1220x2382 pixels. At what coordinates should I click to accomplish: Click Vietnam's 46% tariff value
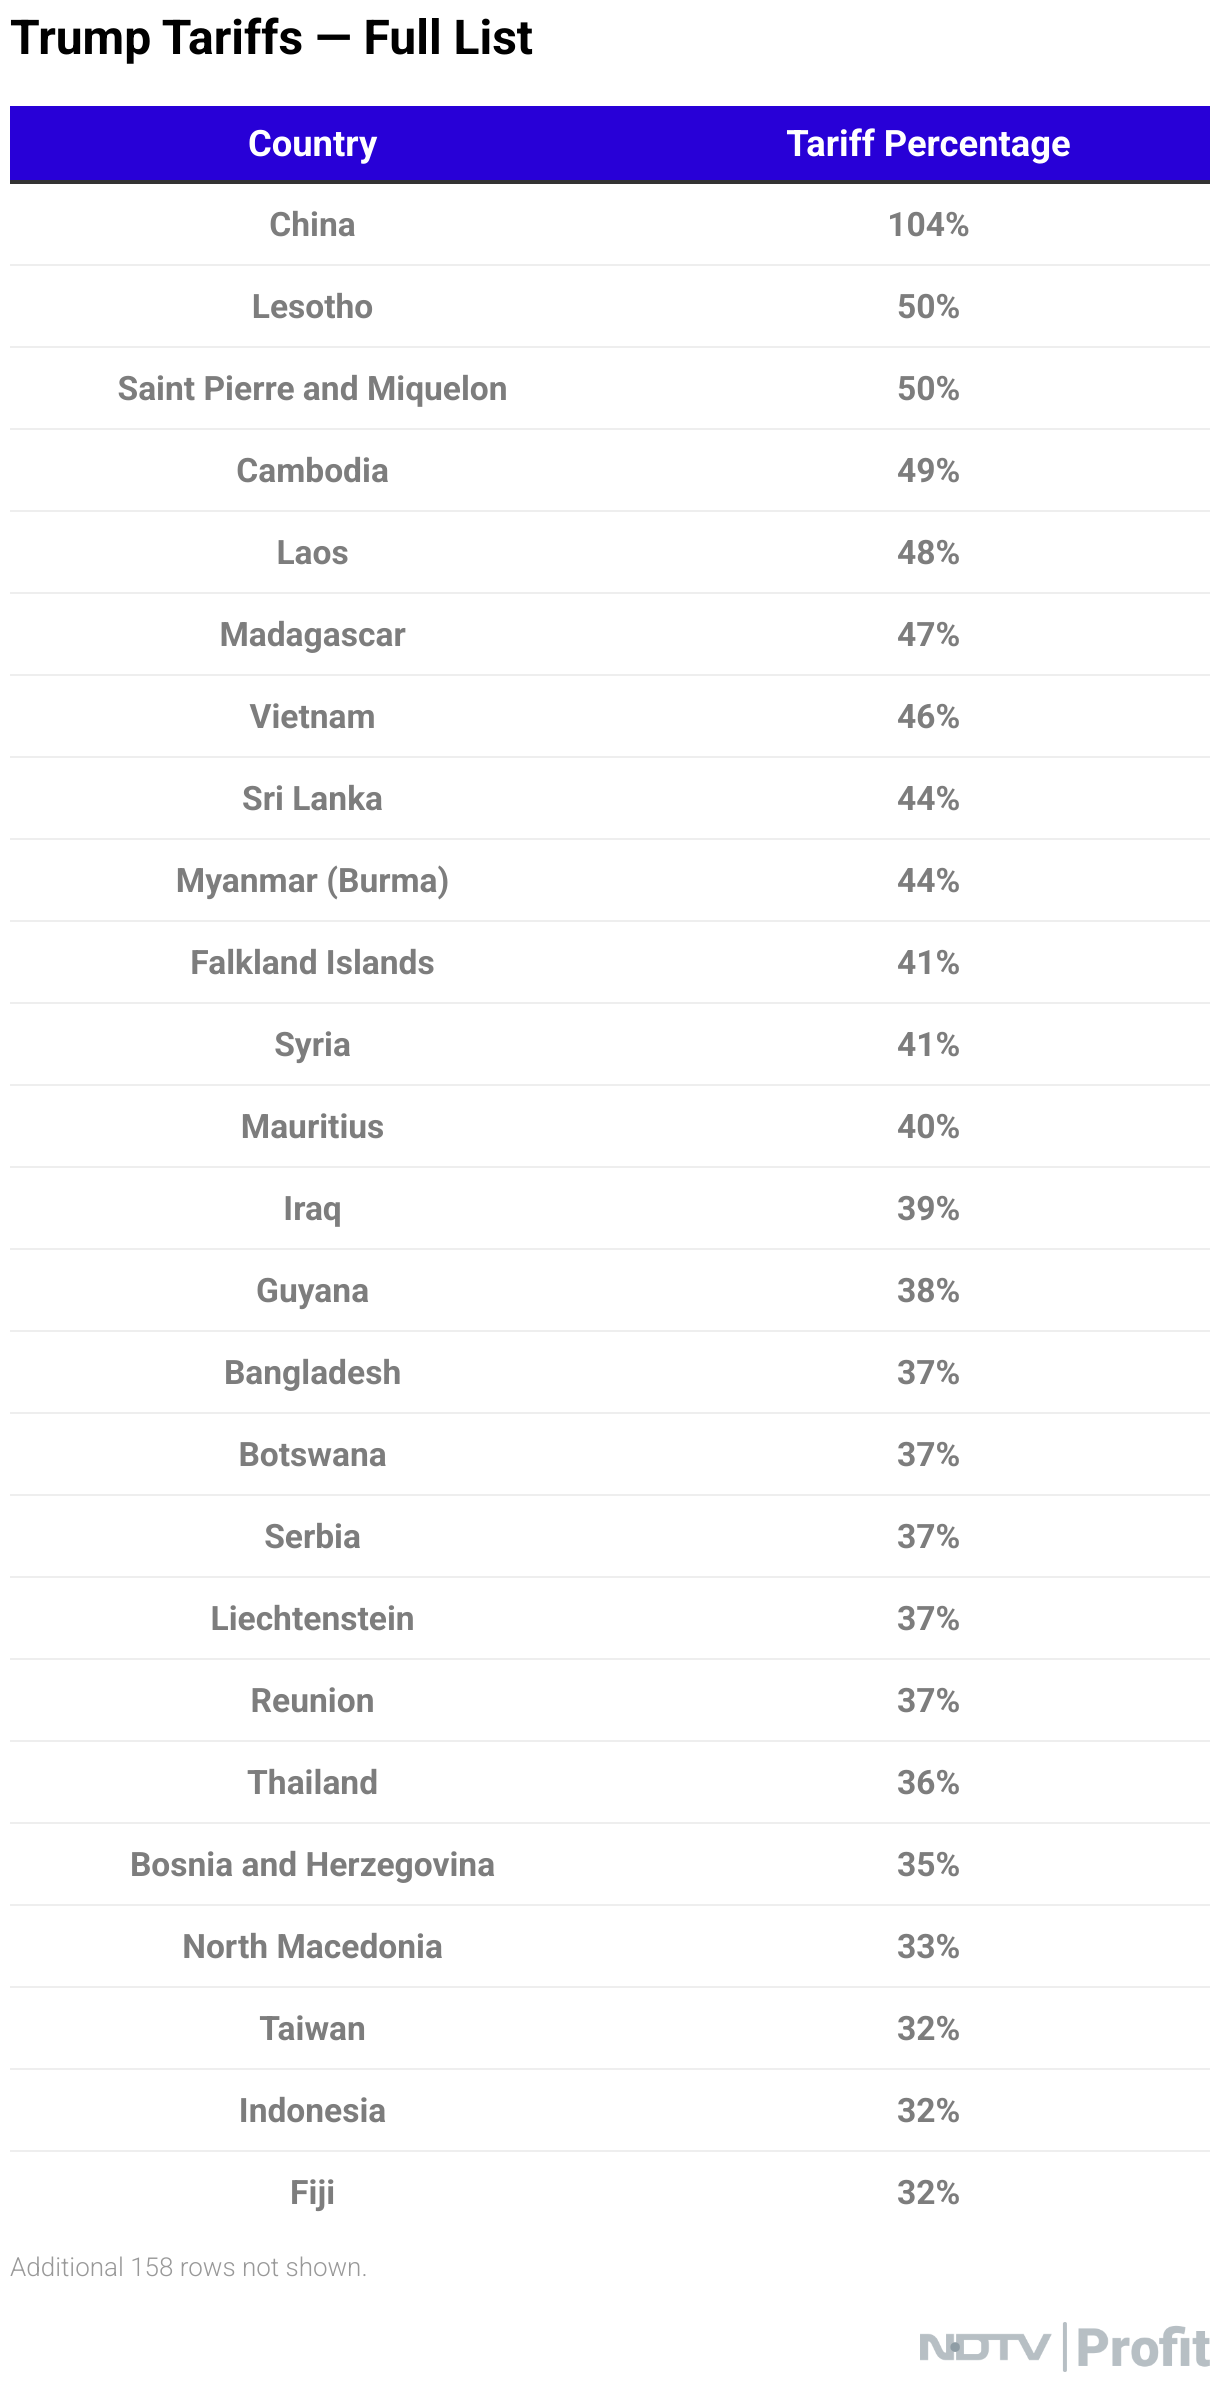(928, 717)
